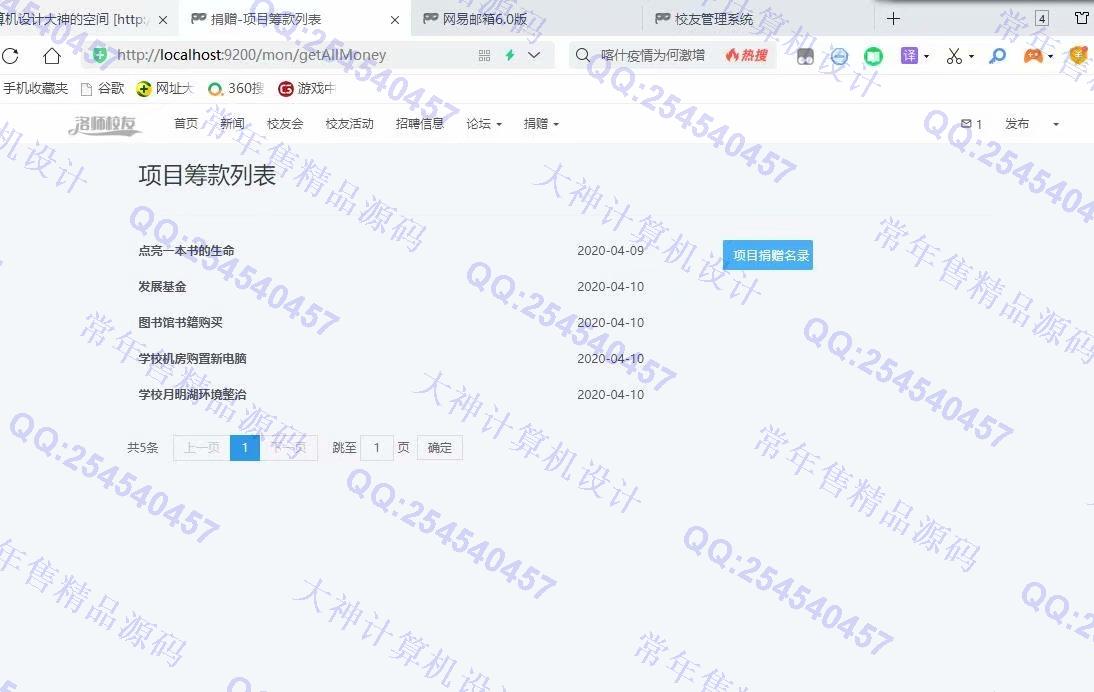Open the purple 译 translate icon

(909, 55)
